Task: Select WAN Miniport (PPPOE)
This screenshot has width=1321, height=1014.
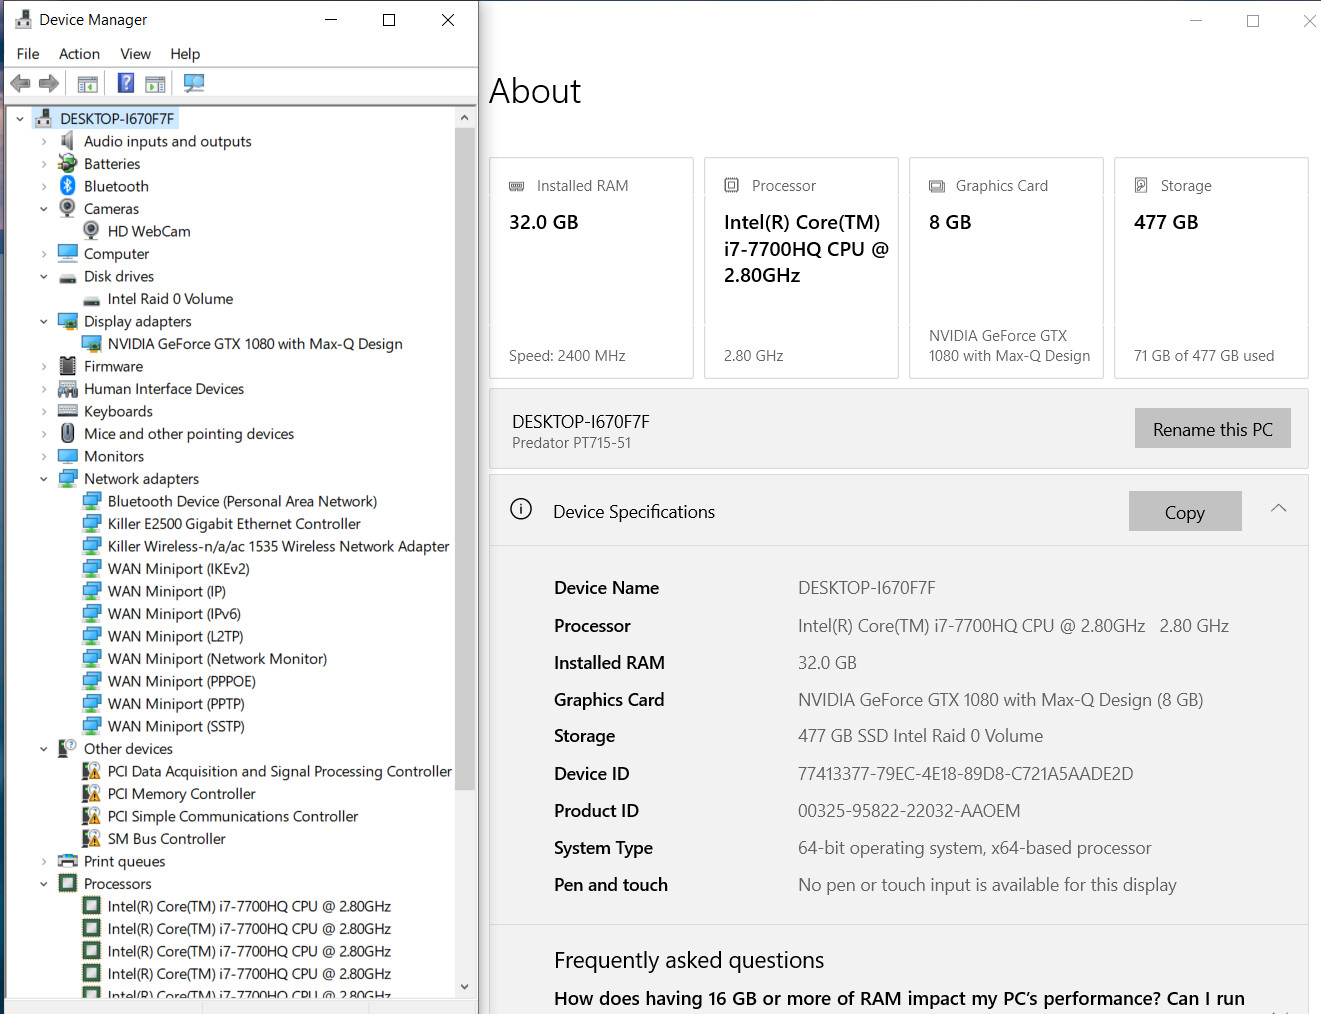Action: tap(181, 681)
